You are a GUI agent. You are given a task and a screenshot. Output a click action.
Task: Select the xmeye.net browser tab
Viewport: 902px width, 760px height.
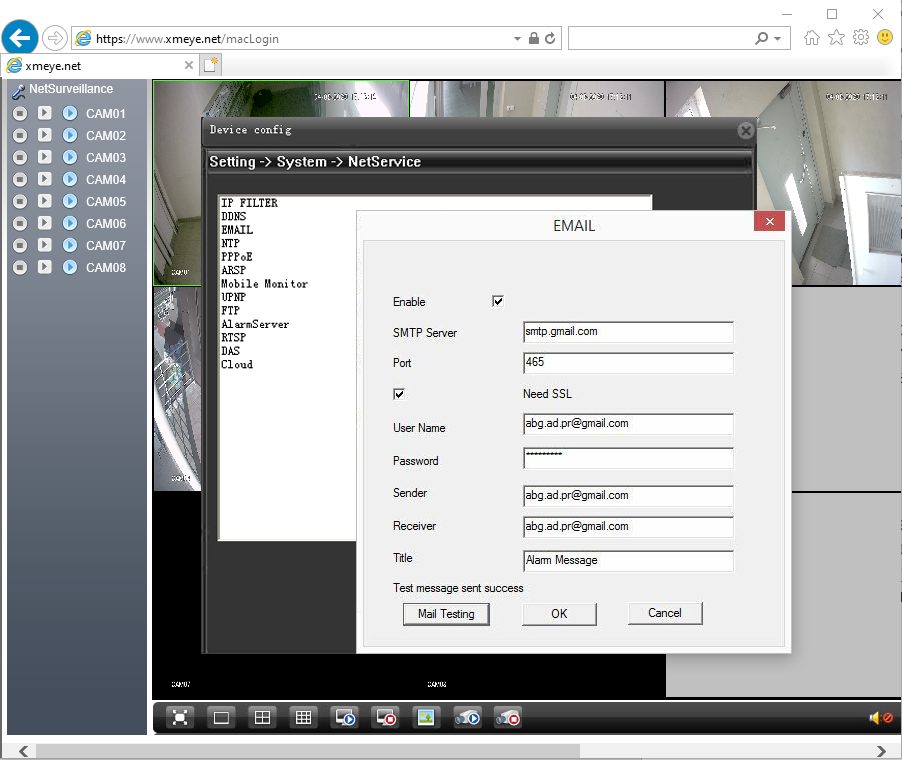coord(100,66)
